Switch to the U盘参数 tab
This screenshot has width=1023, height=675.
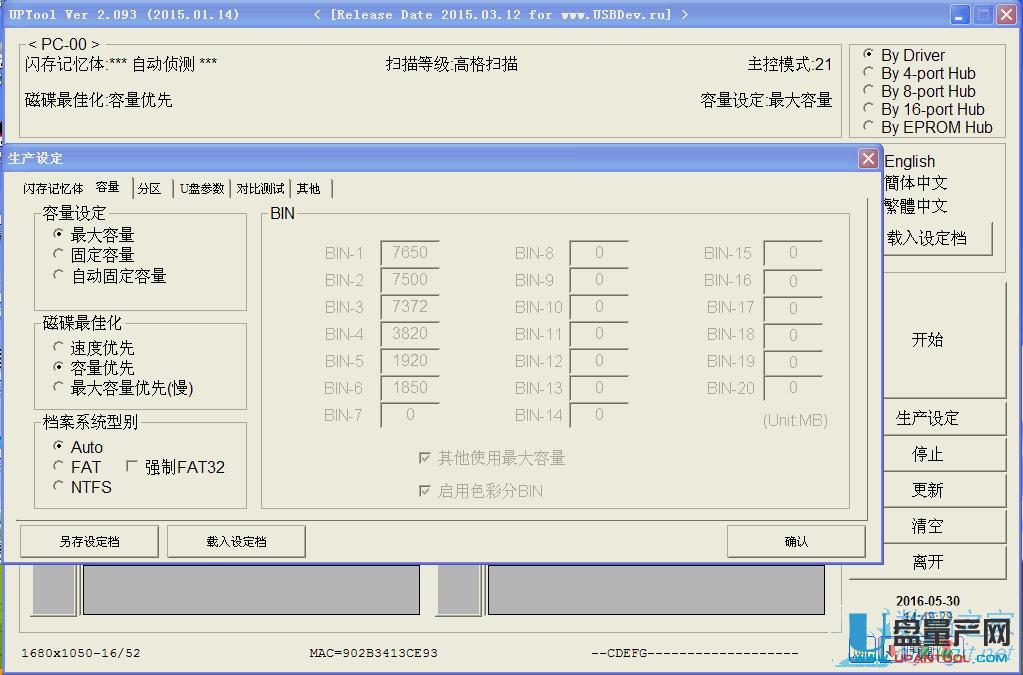click(202, 187)
